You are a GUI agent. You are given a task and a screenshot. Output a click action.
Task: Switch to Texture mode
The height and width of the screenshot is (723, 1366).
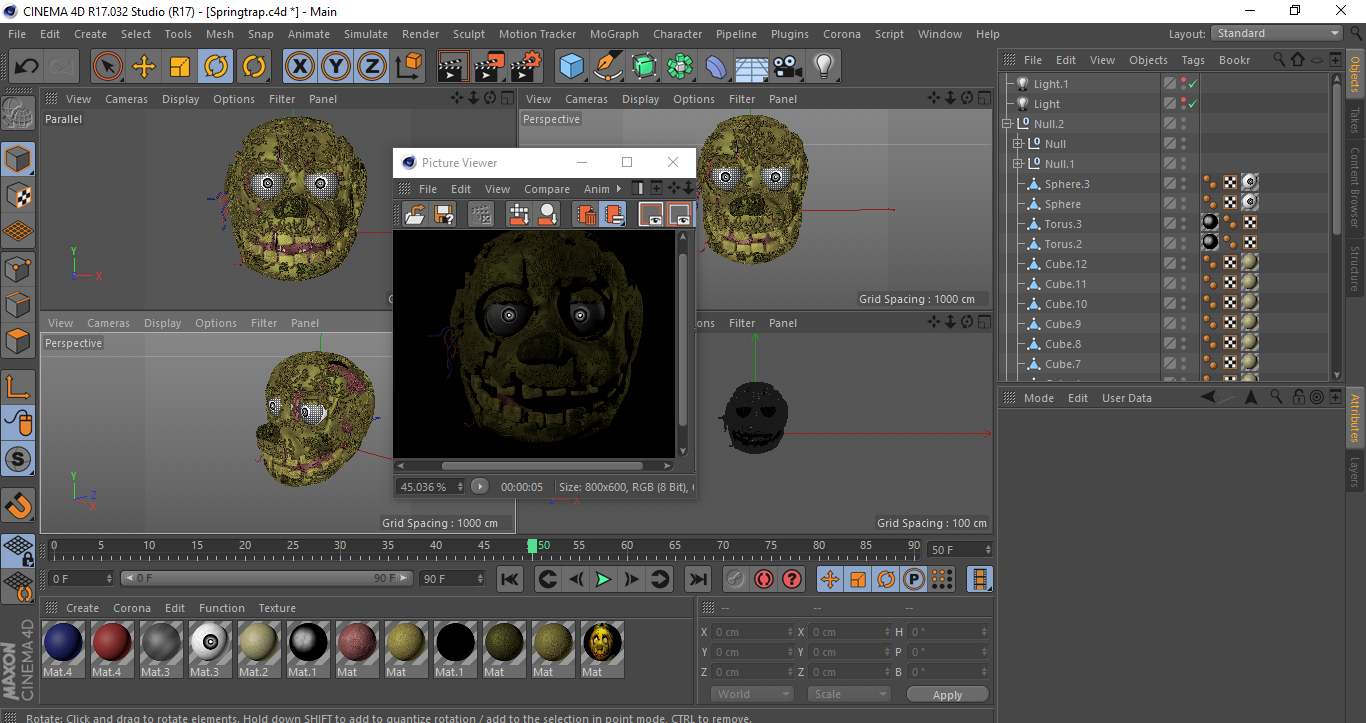tap(18, 195)
